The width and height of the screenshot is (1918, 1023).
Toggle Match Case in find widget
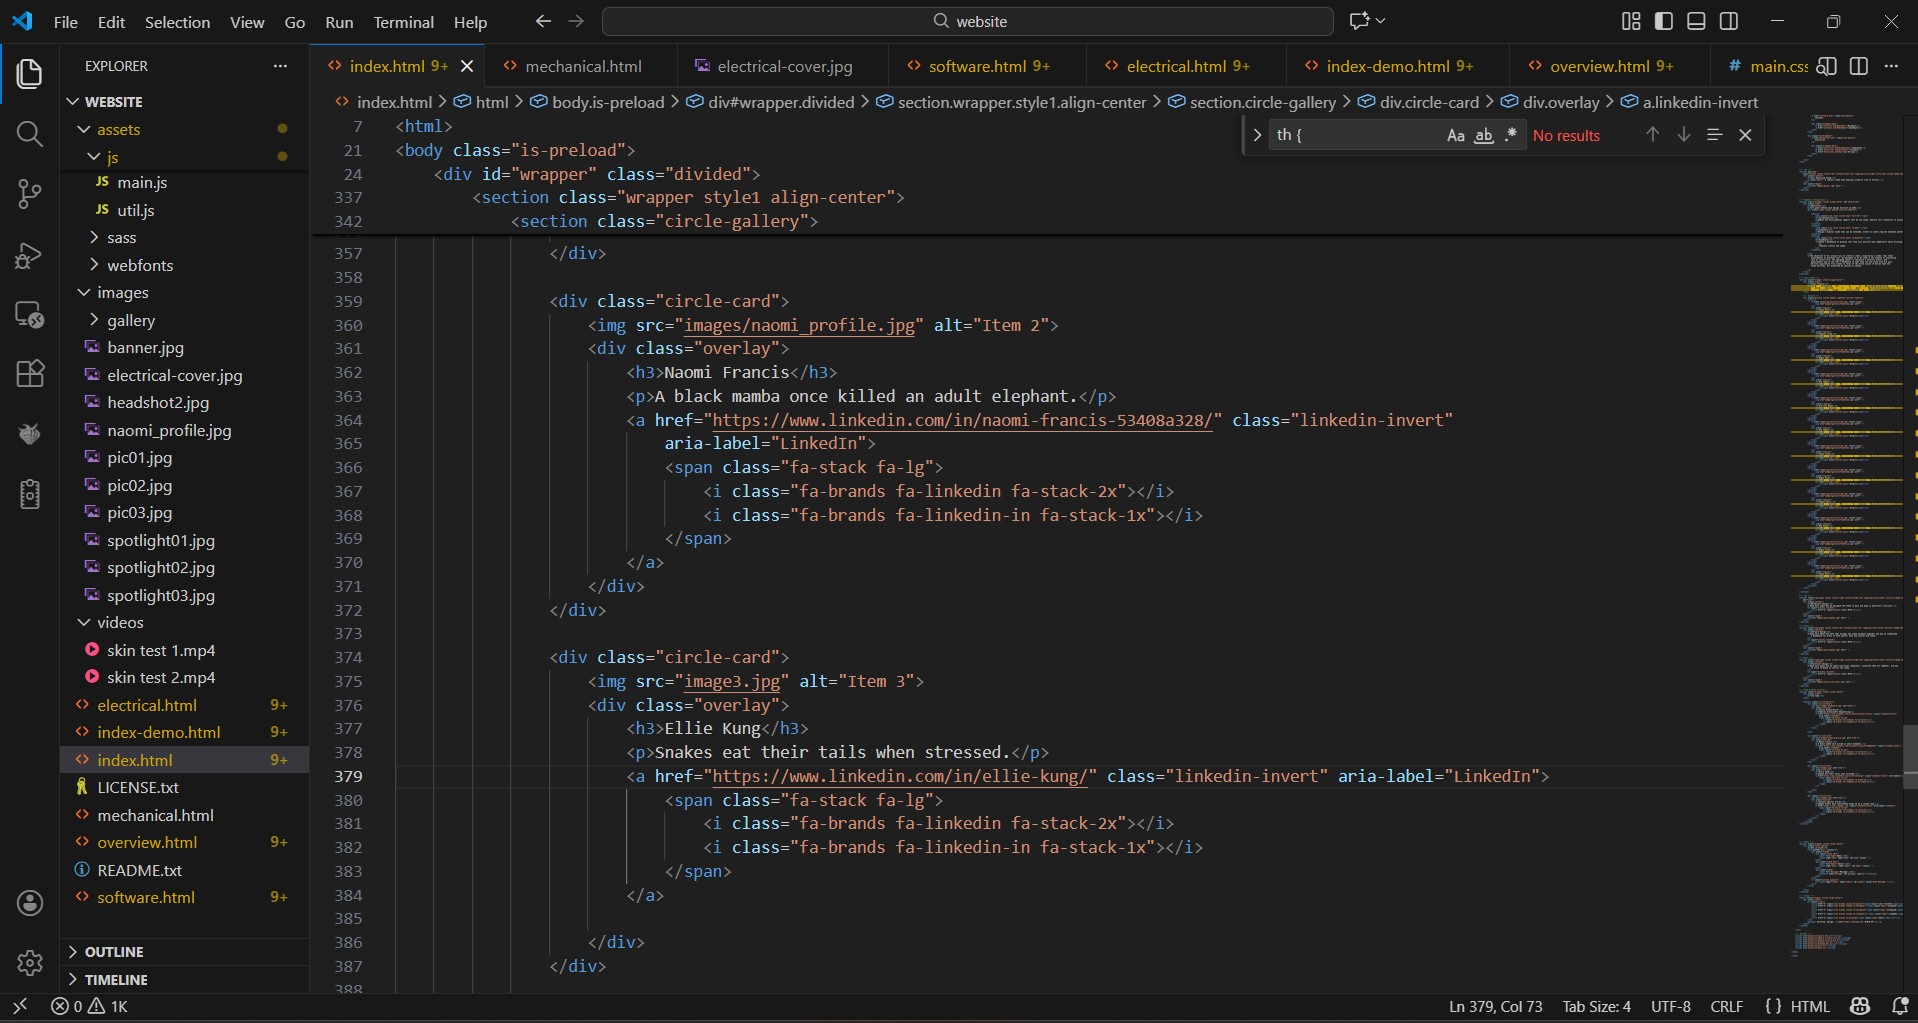tap(1455, 135)
